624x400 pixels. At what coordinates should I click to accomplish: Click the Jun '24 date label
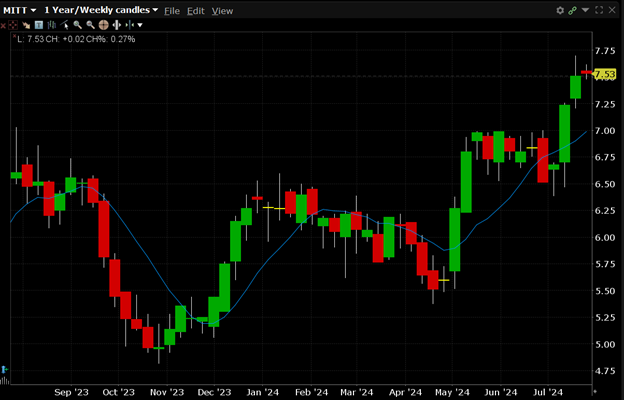(x=501, y=392)
